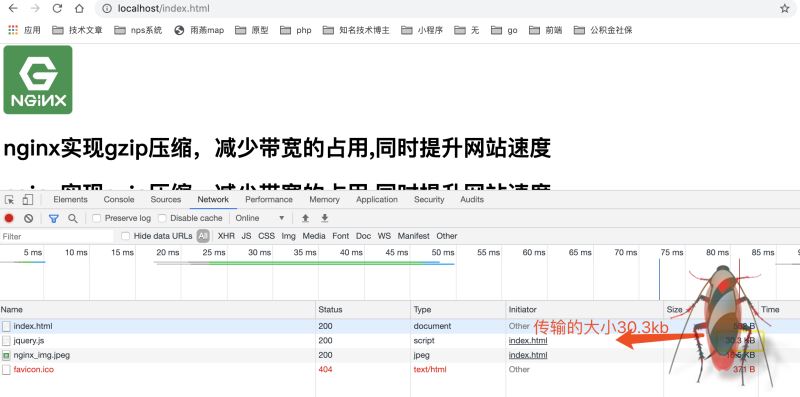
Task: Open the Audits tab
Action: tap(472, 200)
